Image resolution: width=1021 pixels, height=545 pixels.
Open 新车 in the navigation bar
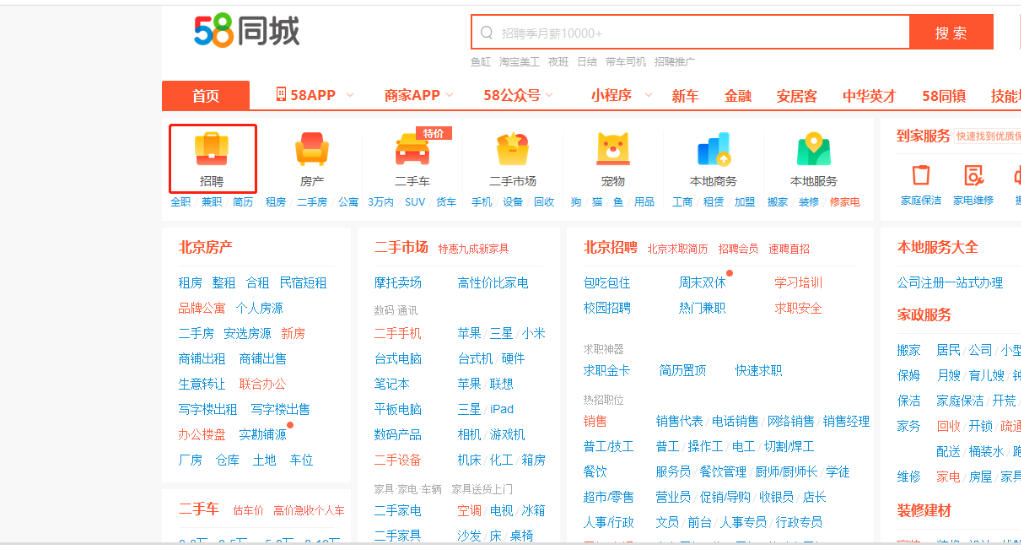pos(685,96)
